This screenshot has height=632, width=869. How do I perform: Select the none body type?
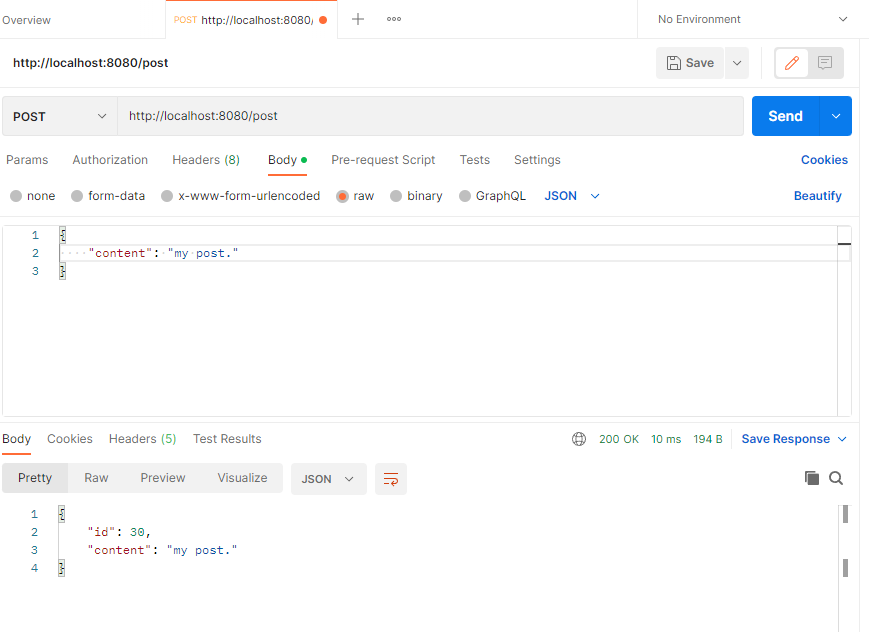[x=33, y=196]
